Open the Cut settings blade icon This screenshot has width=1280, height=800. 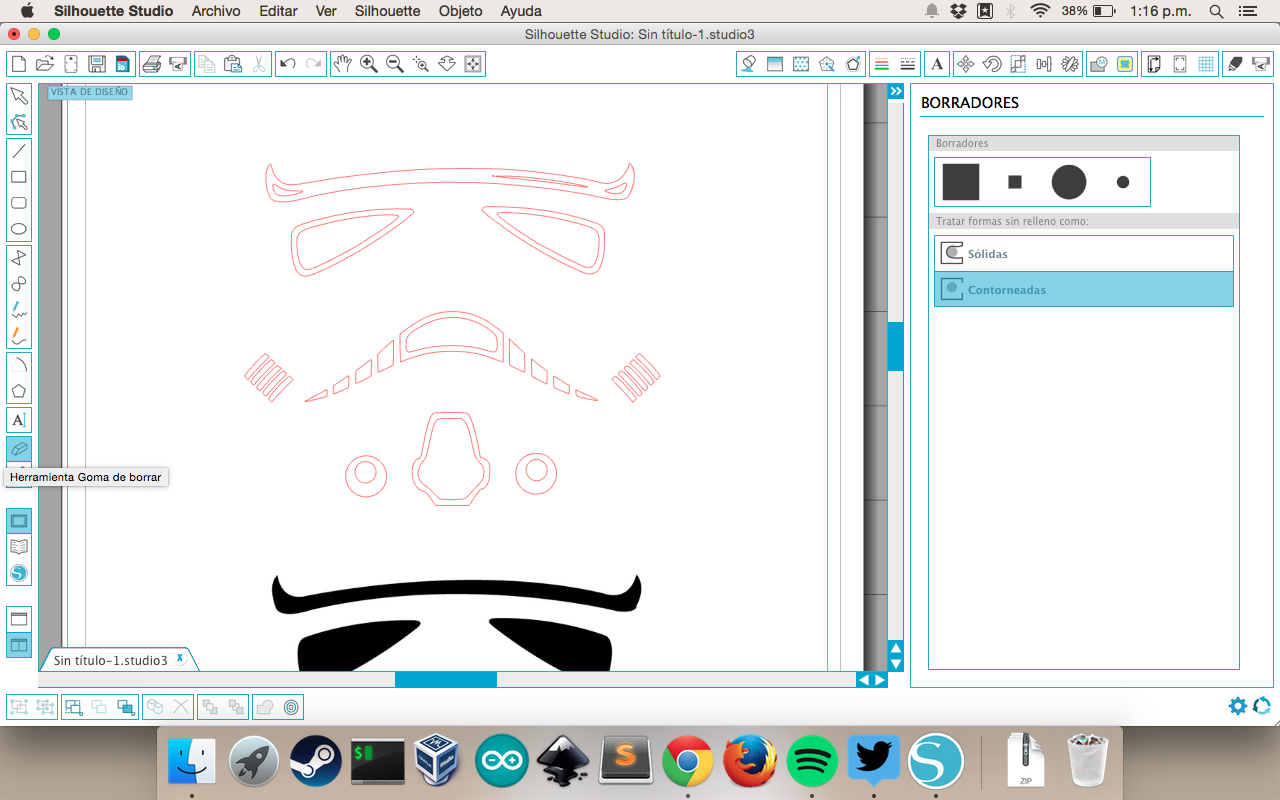tap(1235, 64)
